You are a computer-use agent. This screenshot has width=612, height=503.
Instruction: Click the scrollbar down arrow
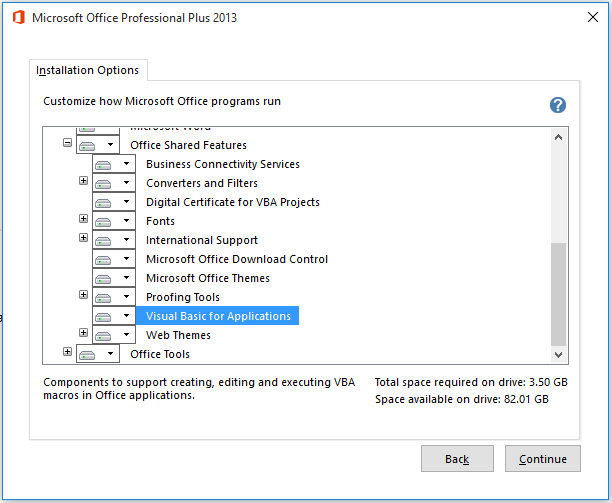[x=559, y=355]
